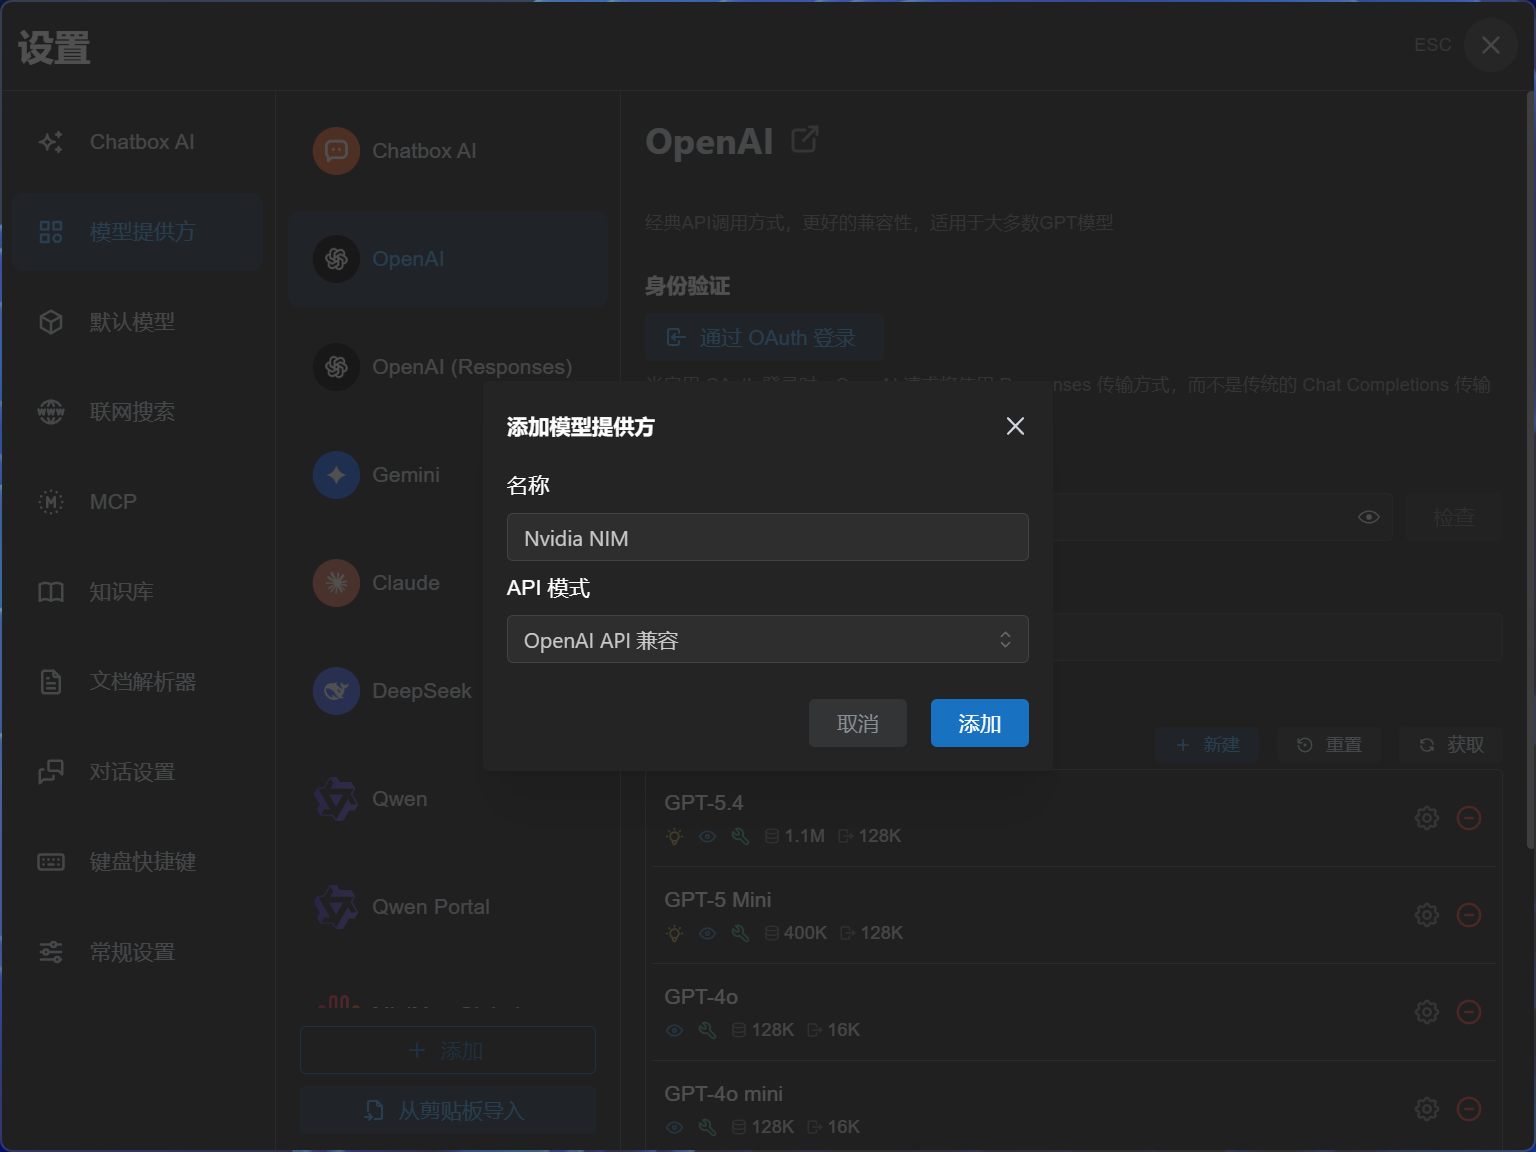Click the blue 添加 button
The image size is (1536, 1152).
pos(979,723)
